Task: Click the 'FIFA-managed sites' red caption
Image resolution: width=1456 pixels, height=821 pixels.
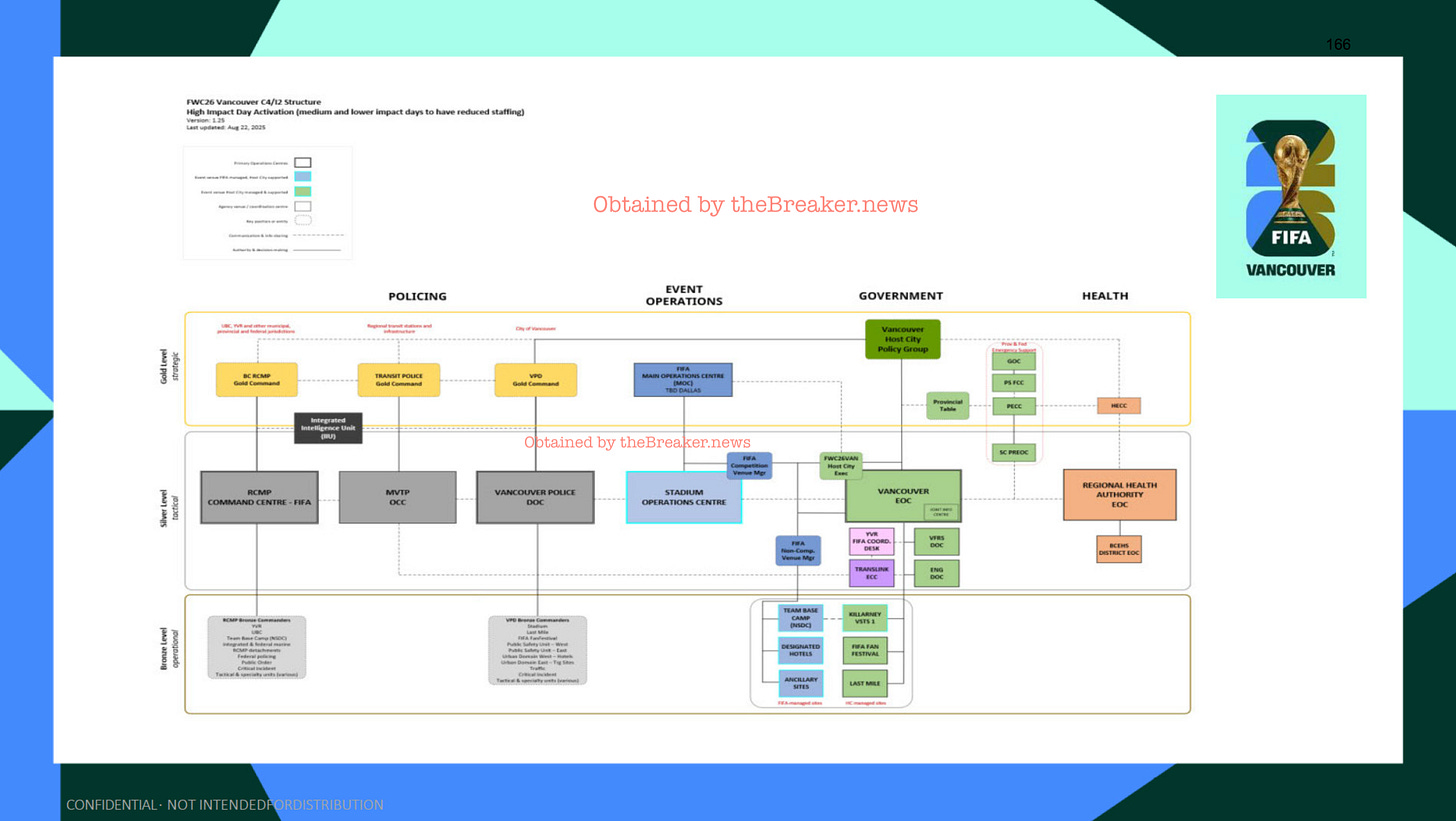Action: coord(800,703)
